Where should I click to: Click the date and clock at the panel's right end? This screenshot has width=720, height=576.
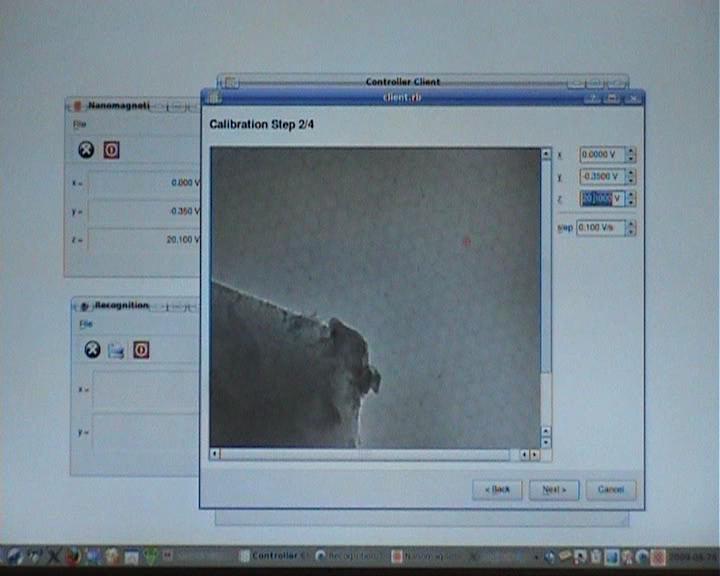pos(693,557)
